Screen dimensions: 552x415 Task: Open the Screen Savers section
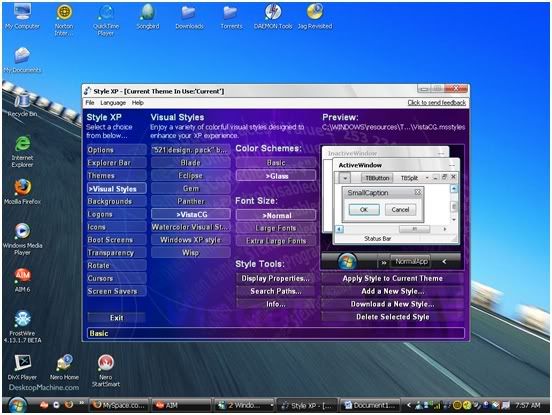(x=117, y=291)
